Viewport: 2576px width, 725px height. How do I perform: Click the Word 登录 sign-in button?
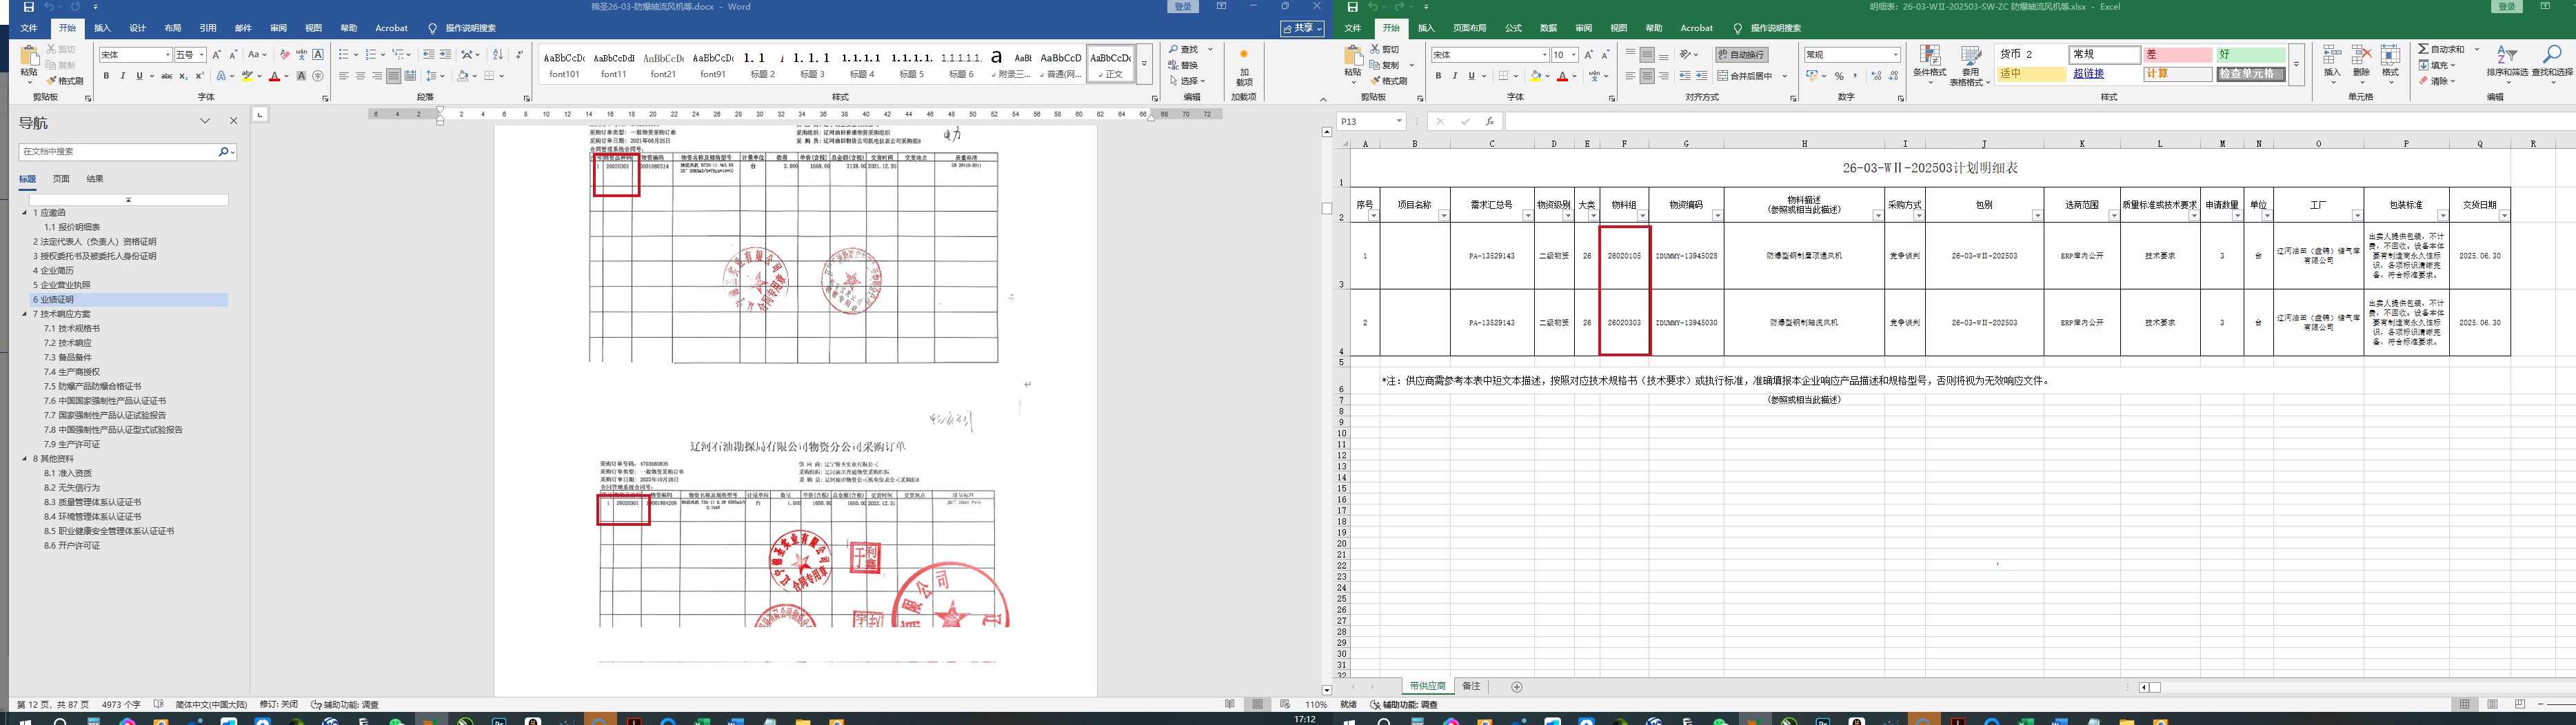coord(1183,7)
